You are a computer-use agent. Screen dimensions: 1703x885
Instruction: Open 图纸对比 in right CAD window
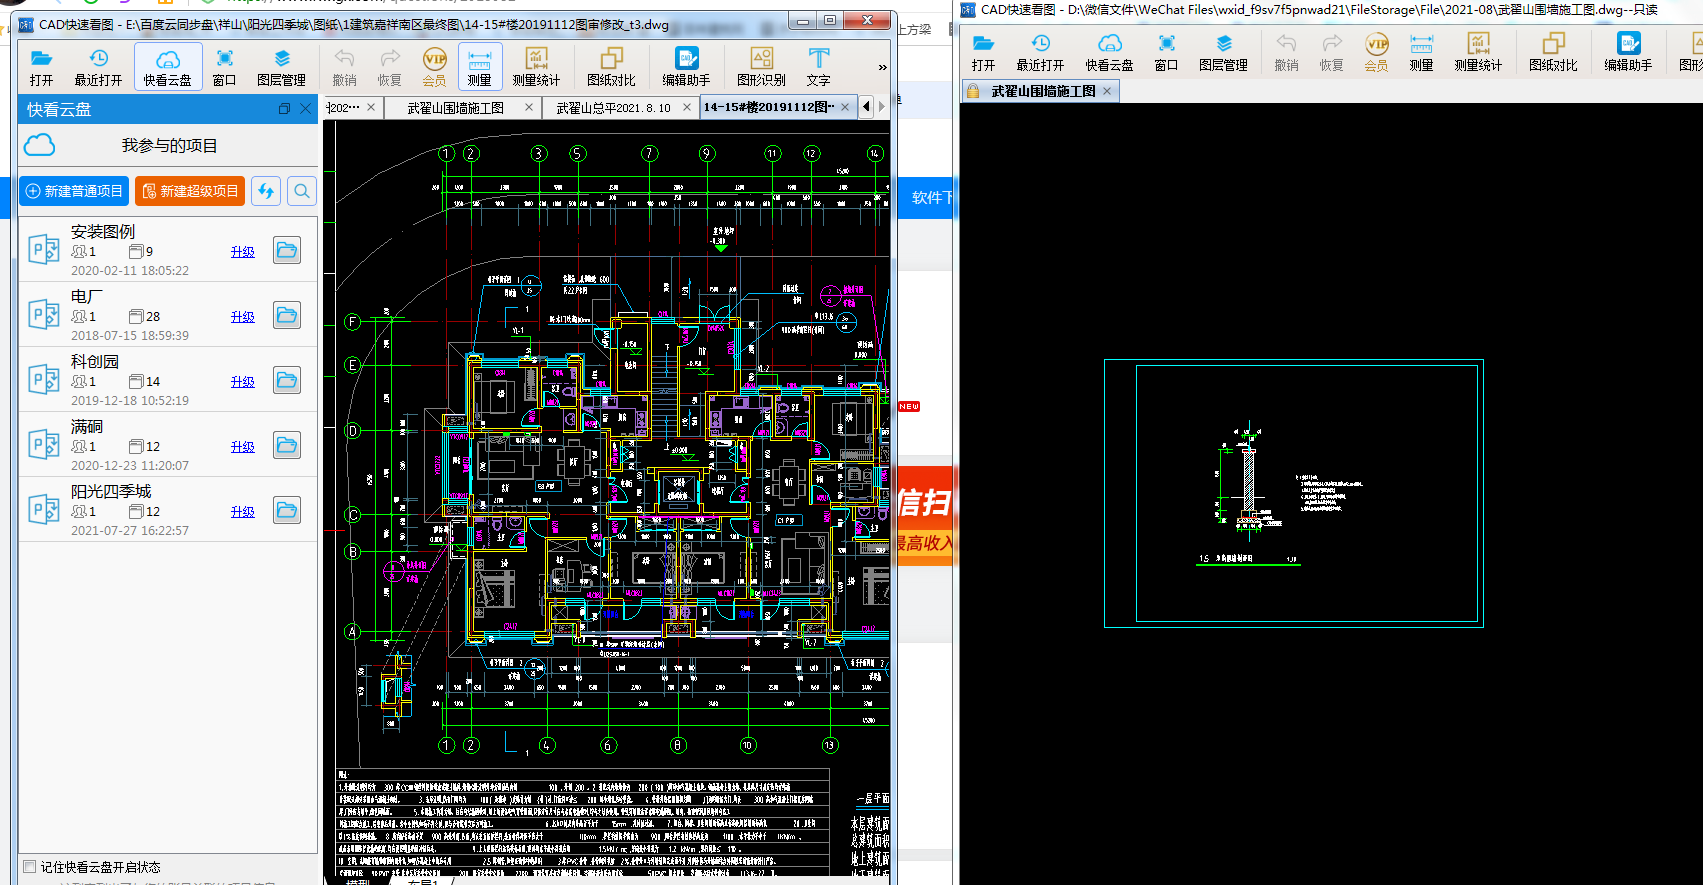coord(1553,53)
